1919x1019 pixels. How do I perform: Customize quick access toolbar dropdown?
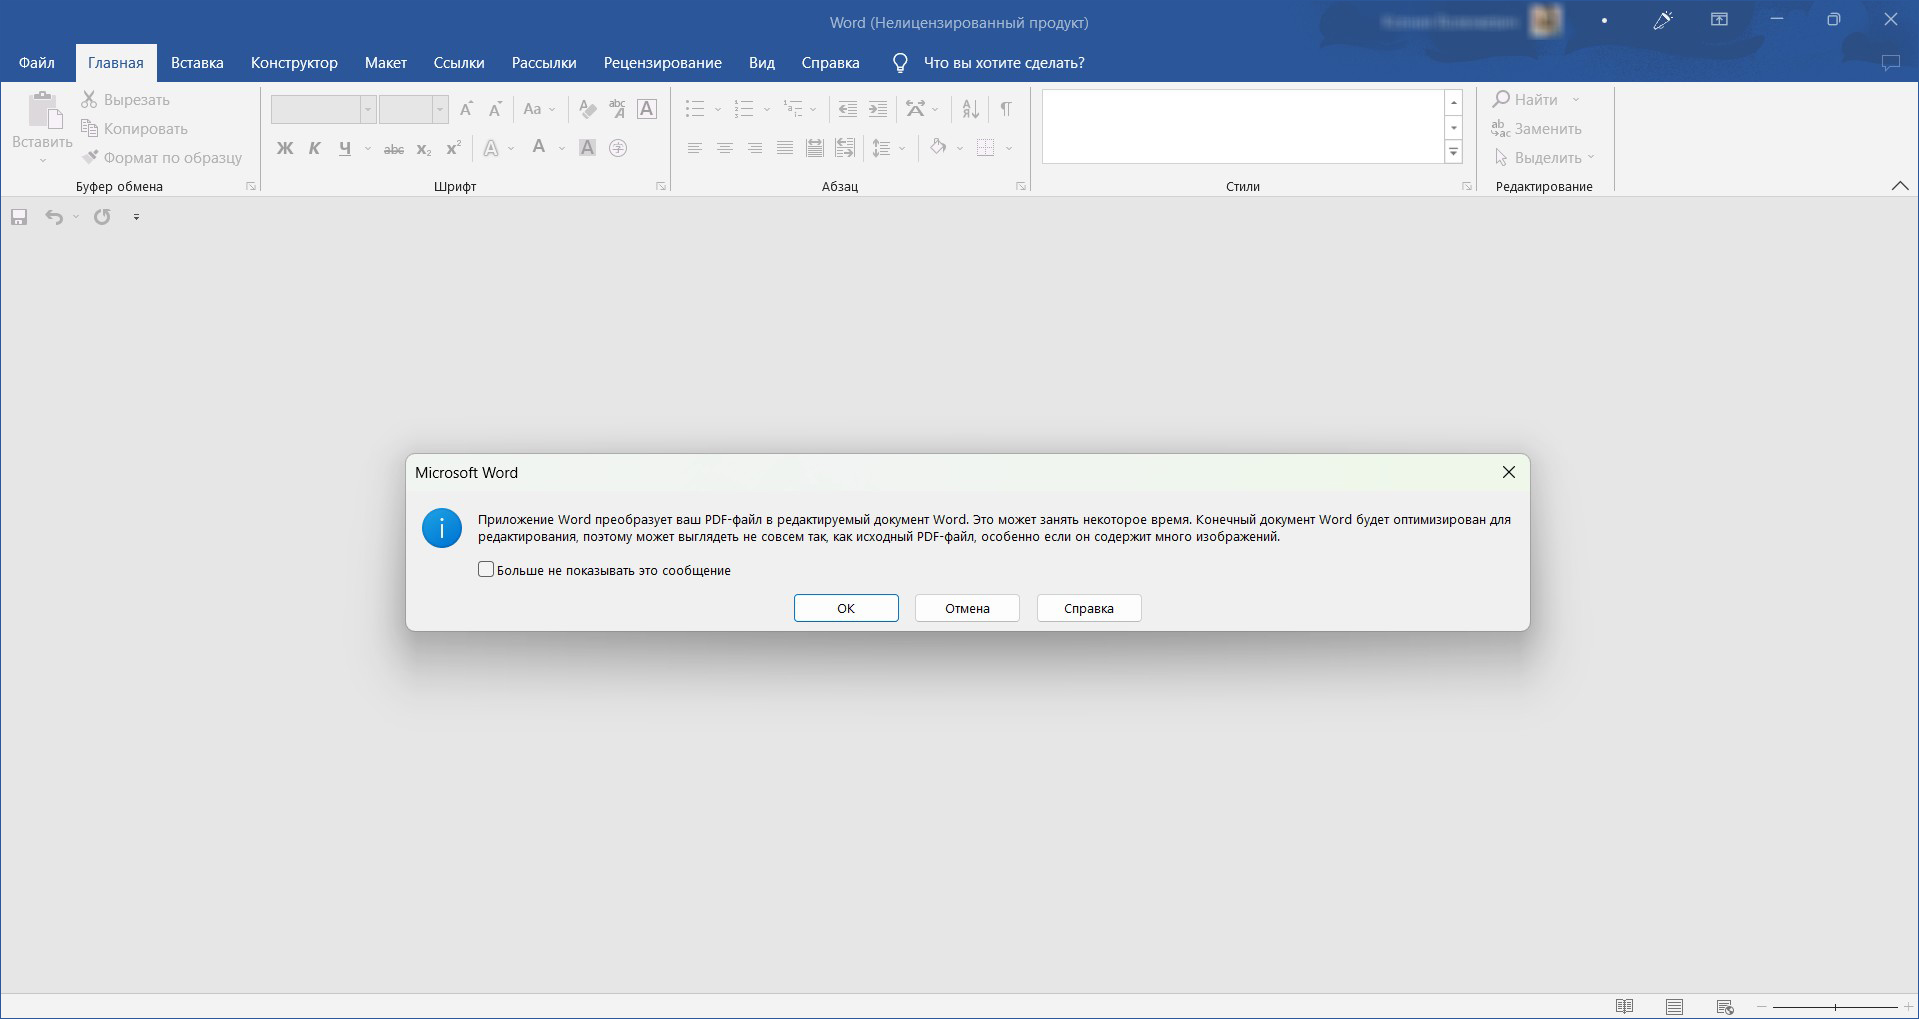coord(137,217)
